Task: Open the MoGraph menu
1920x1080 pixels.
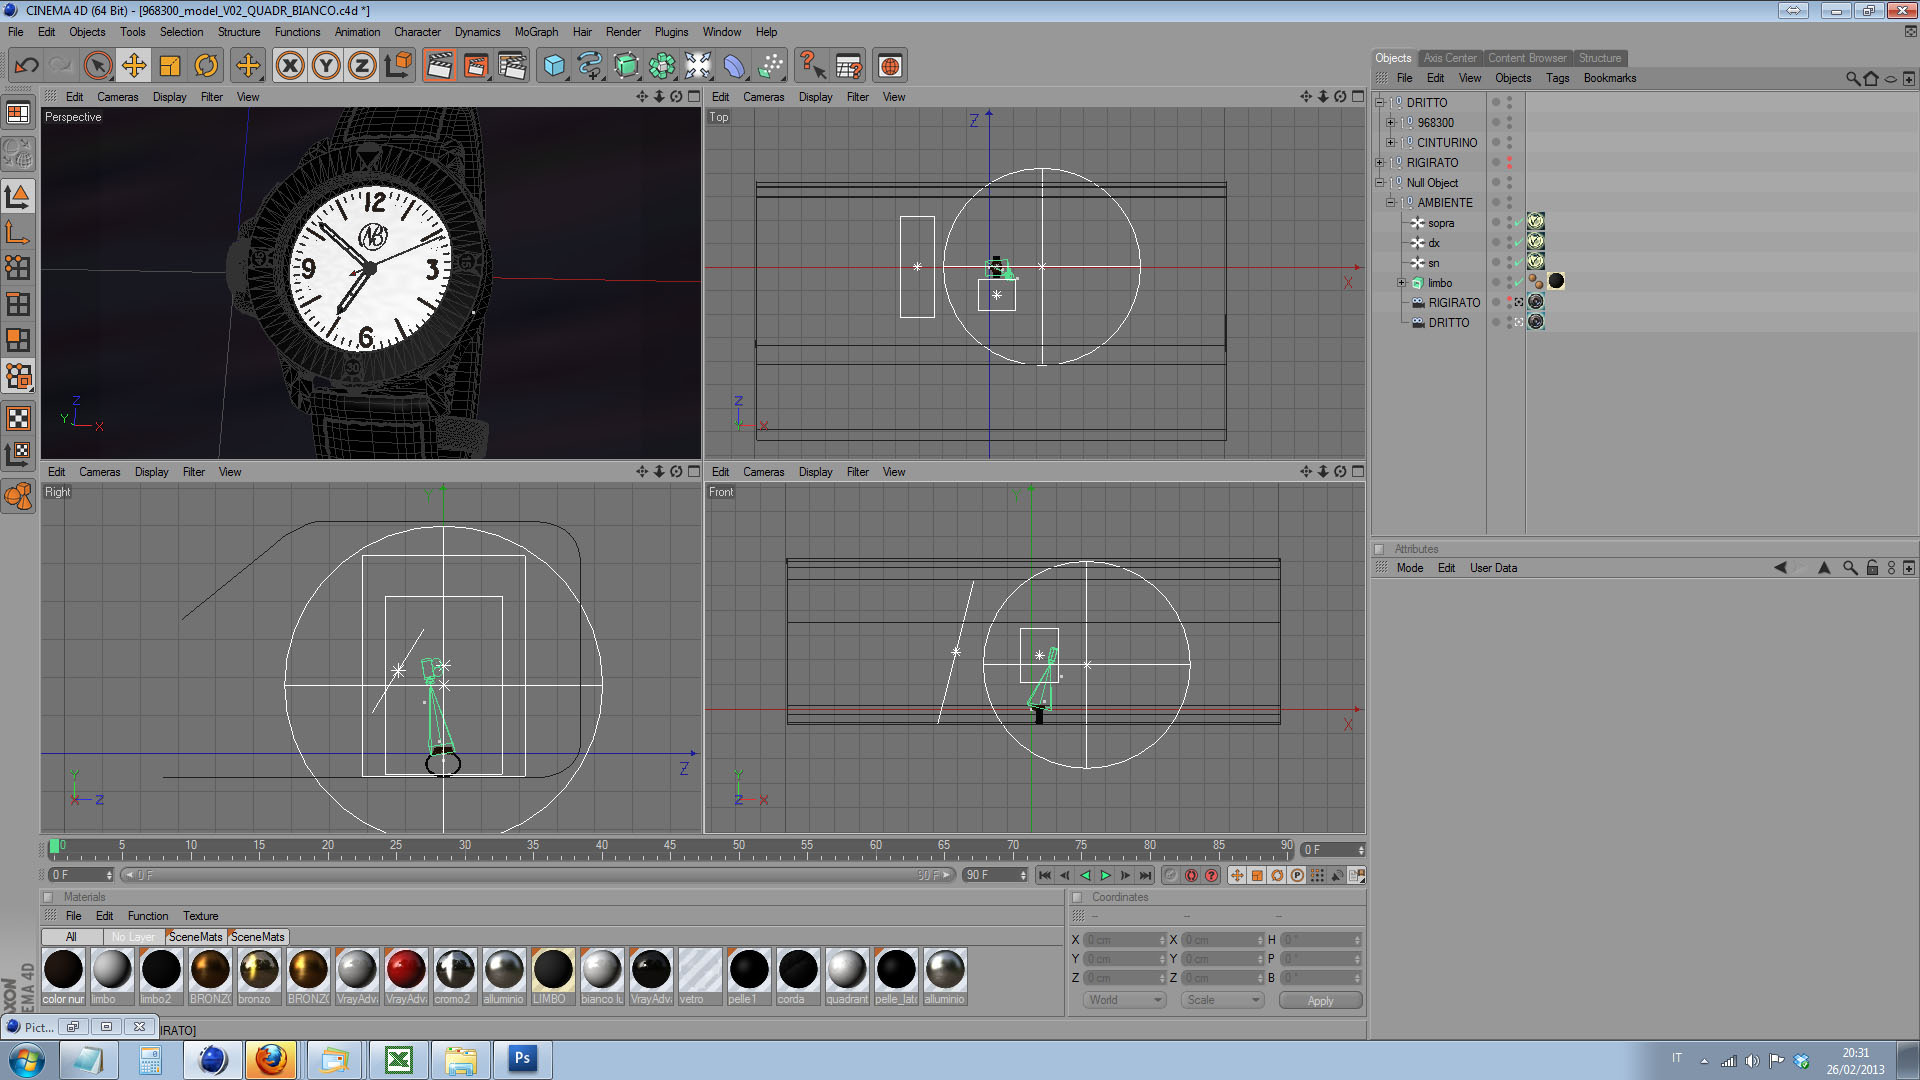Action: 536,32
